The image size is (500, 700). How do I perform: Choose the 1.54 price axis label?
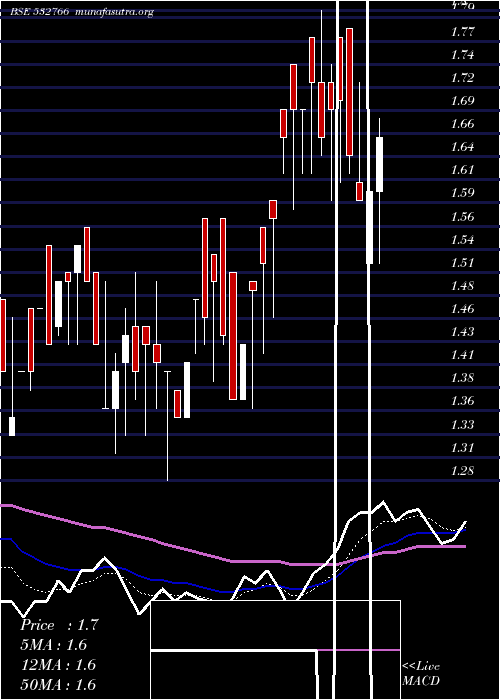[462, 240]
